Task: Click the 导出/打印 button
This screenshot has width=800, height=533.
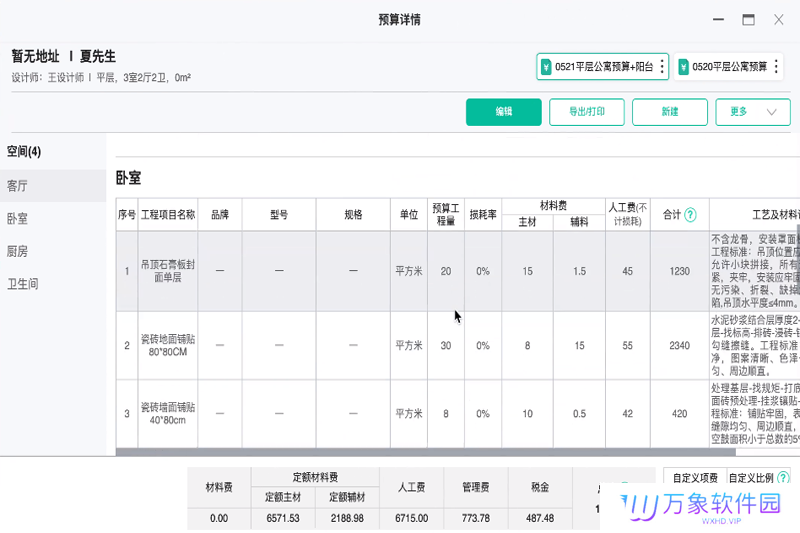Action: tap(587, 112)
